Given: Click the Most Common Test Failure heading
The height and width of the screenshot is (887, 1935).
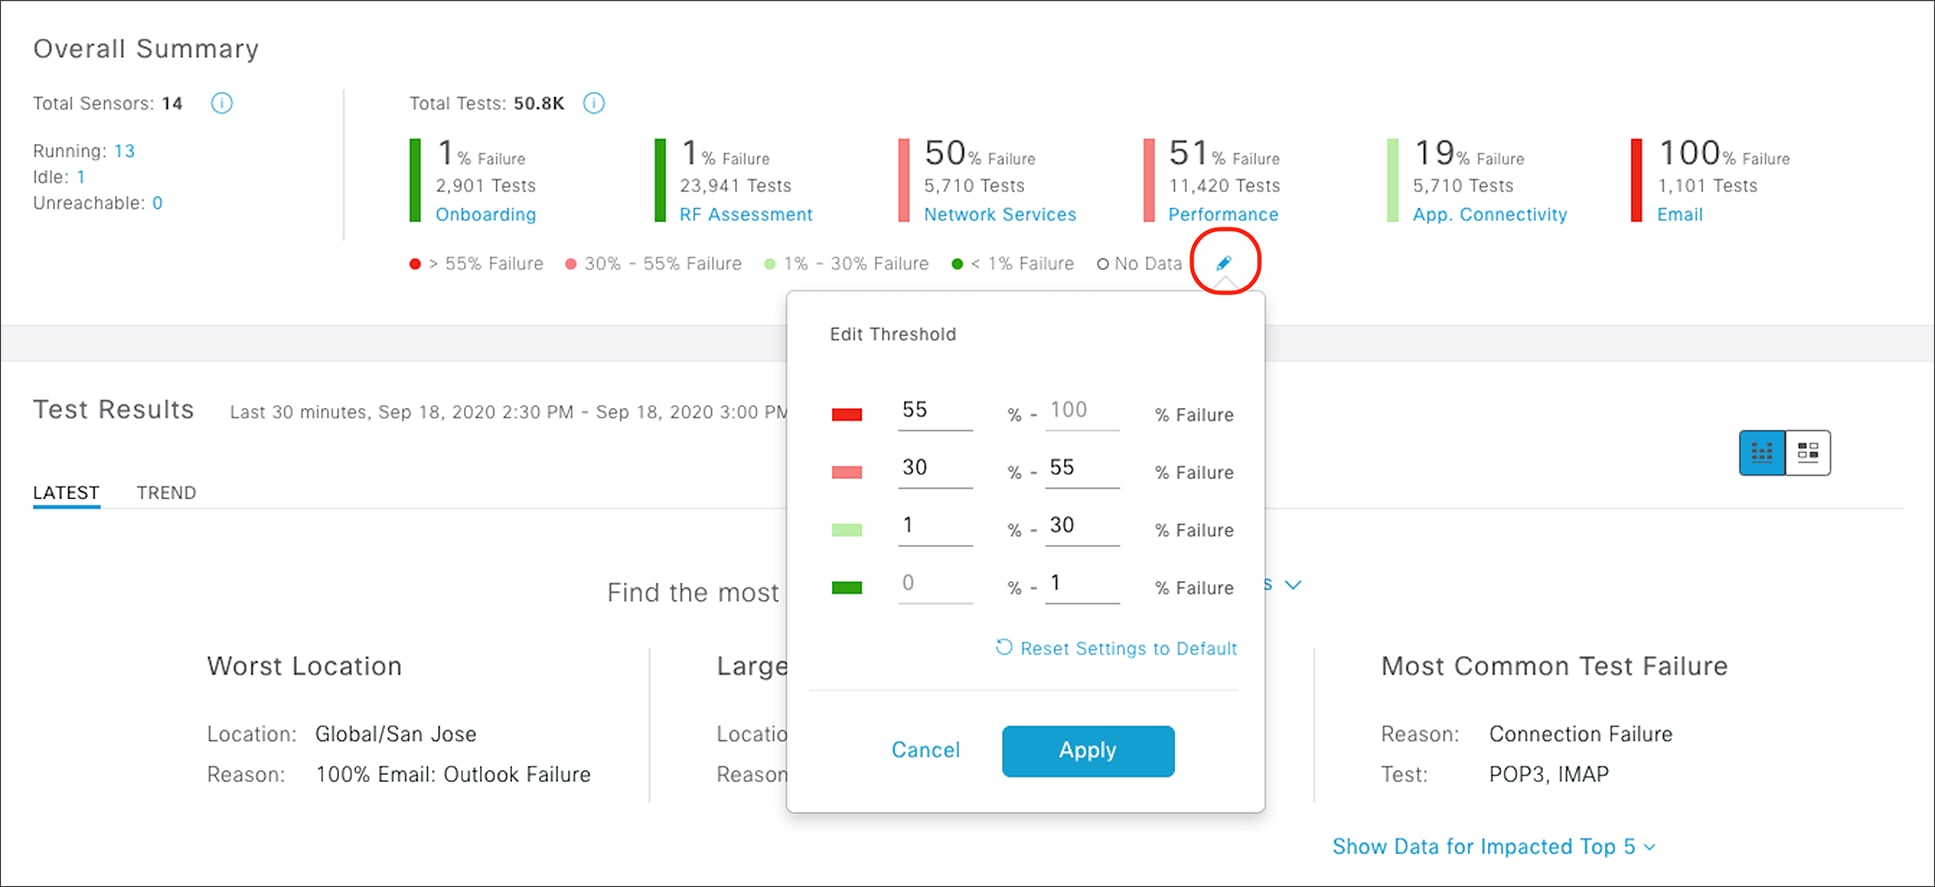Looking at the screenshot, I should (1554, 667).
